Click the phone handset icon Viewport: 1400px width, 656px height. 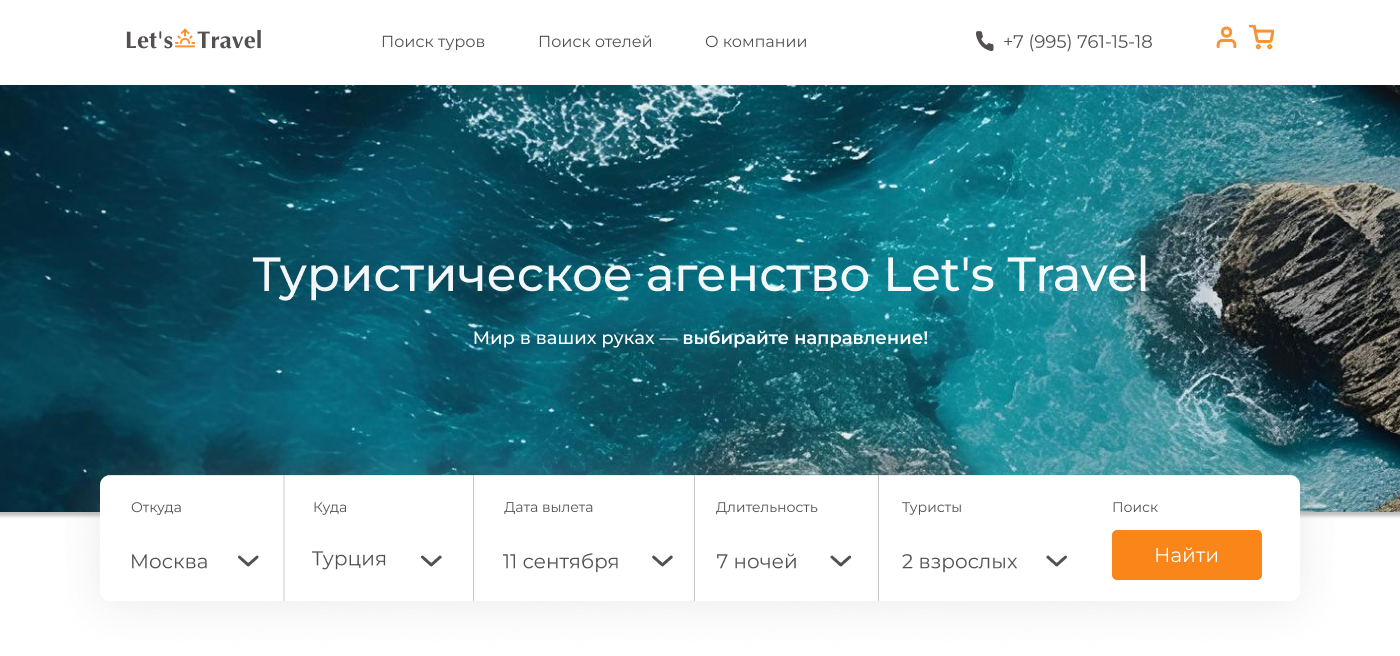click(985, 41)
